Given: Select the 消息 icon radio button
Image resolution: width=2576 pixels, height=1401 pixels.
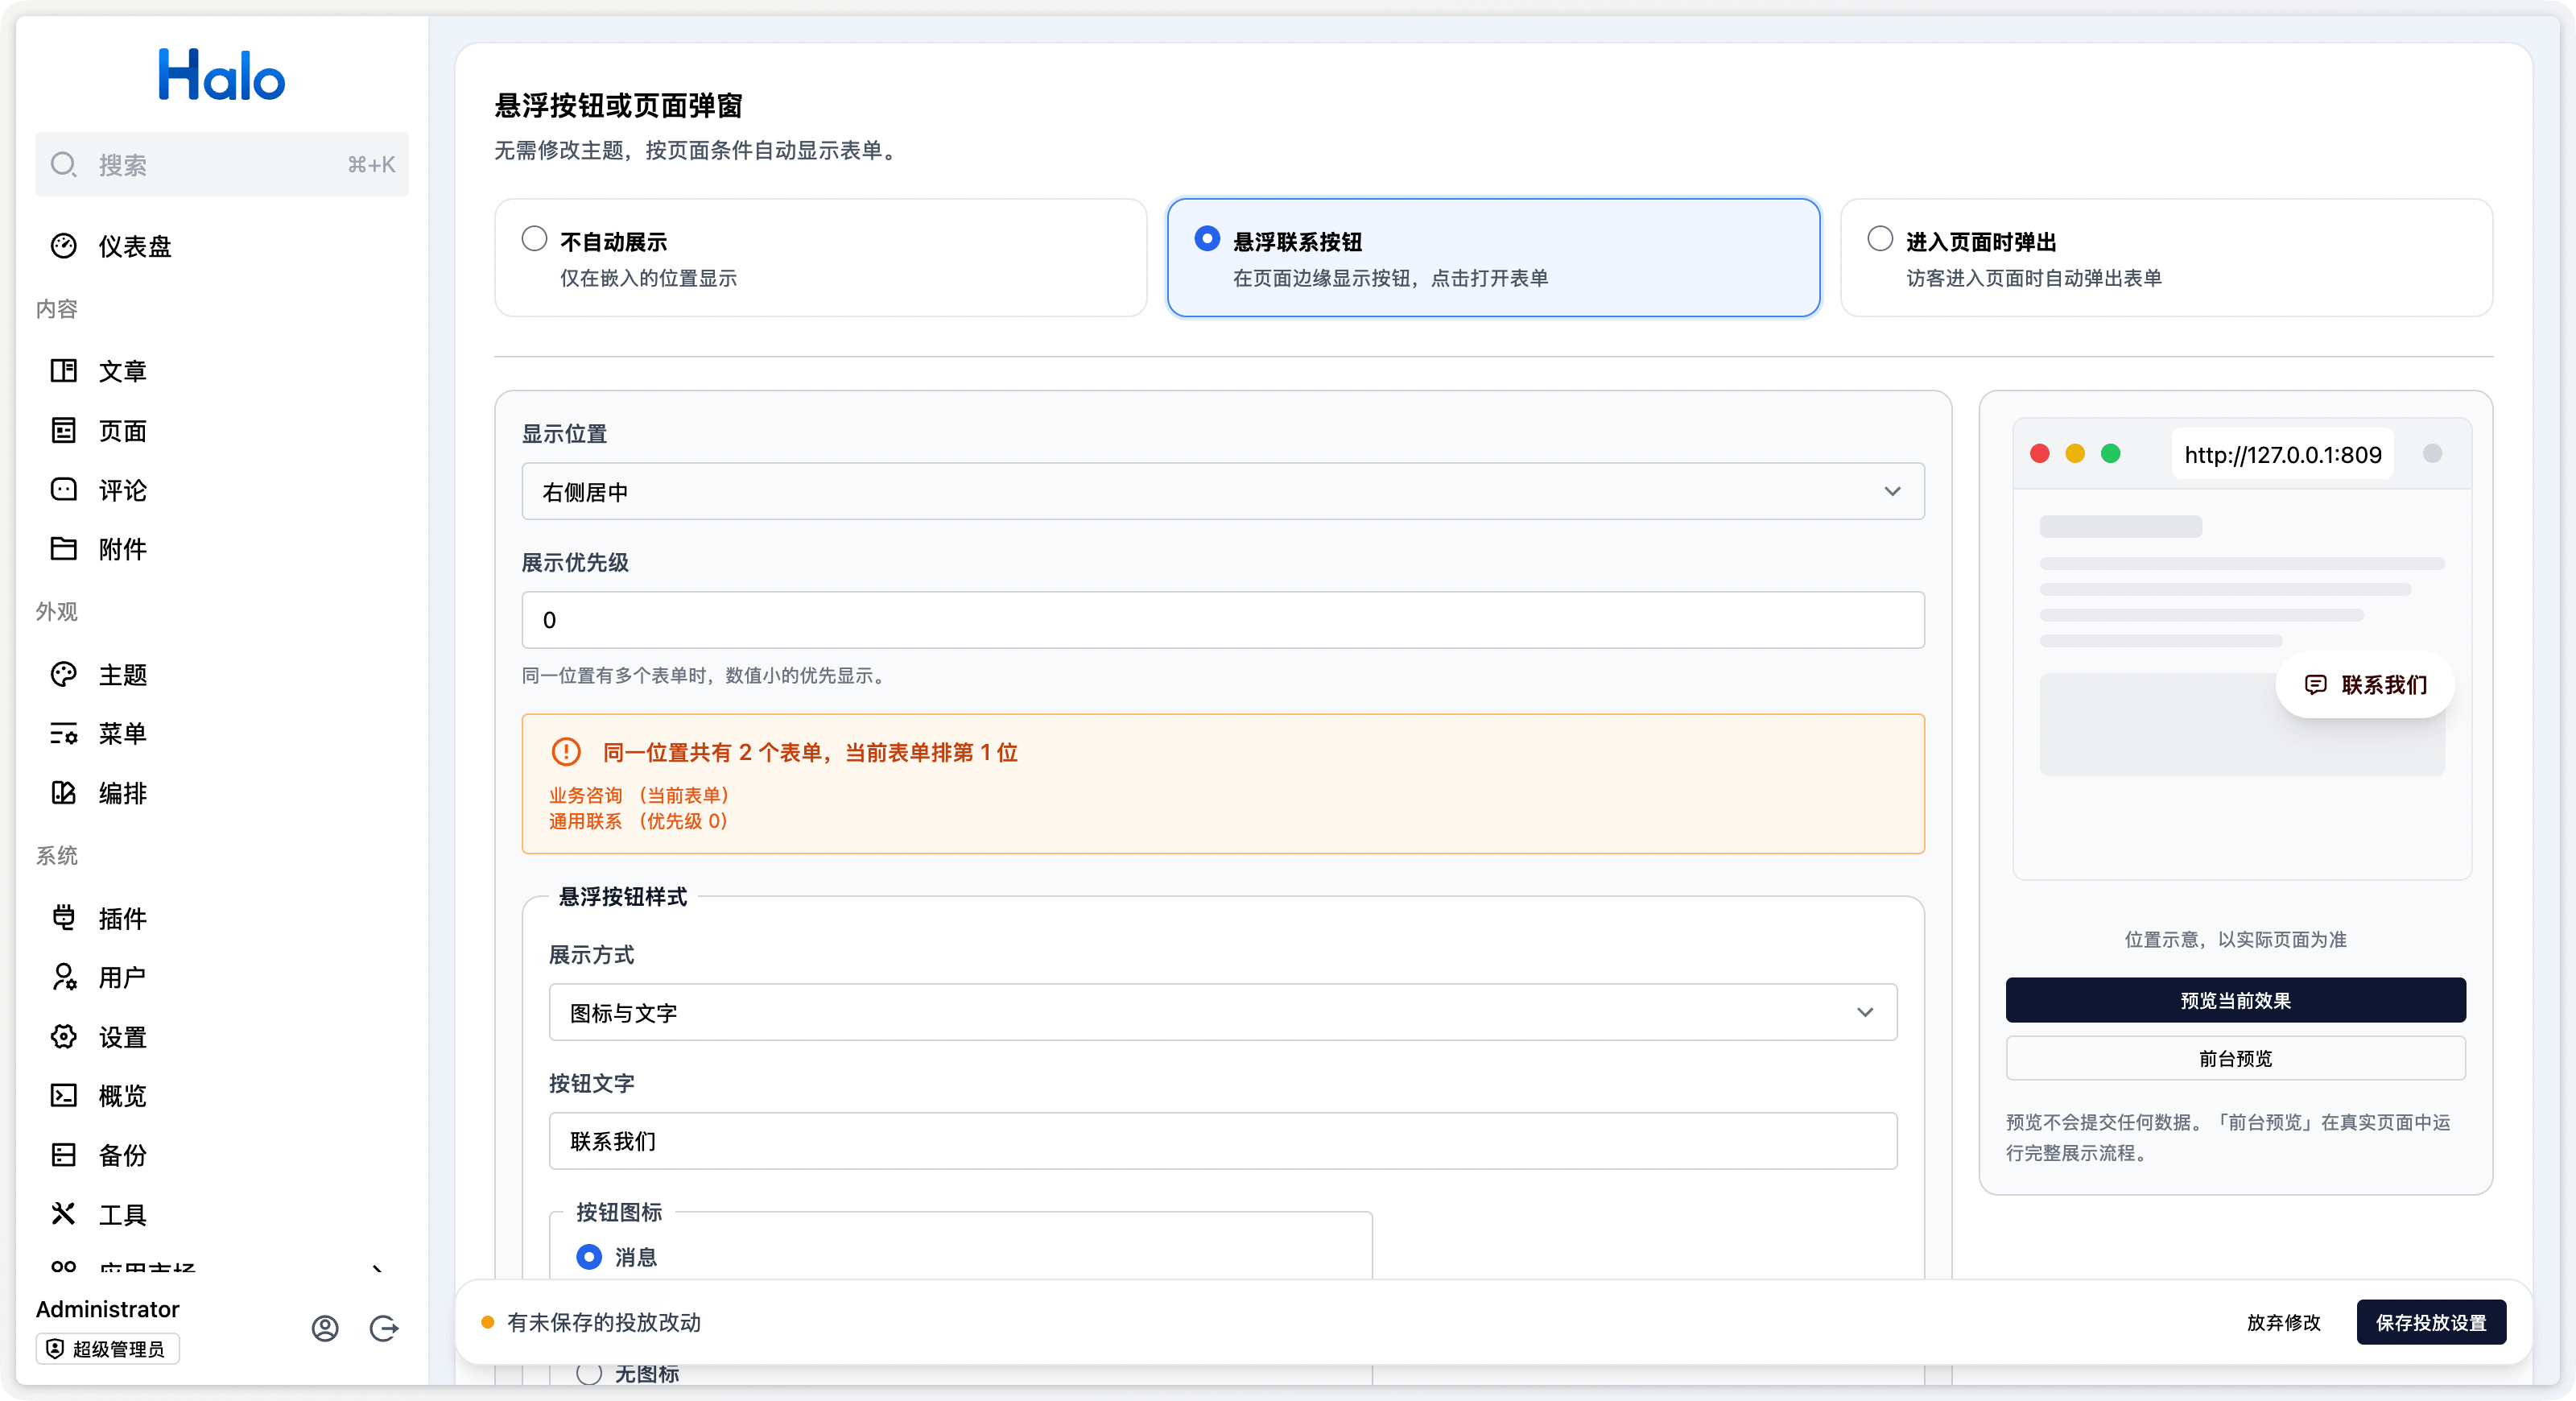Looking at the screenshot, I should (590, 1257).
